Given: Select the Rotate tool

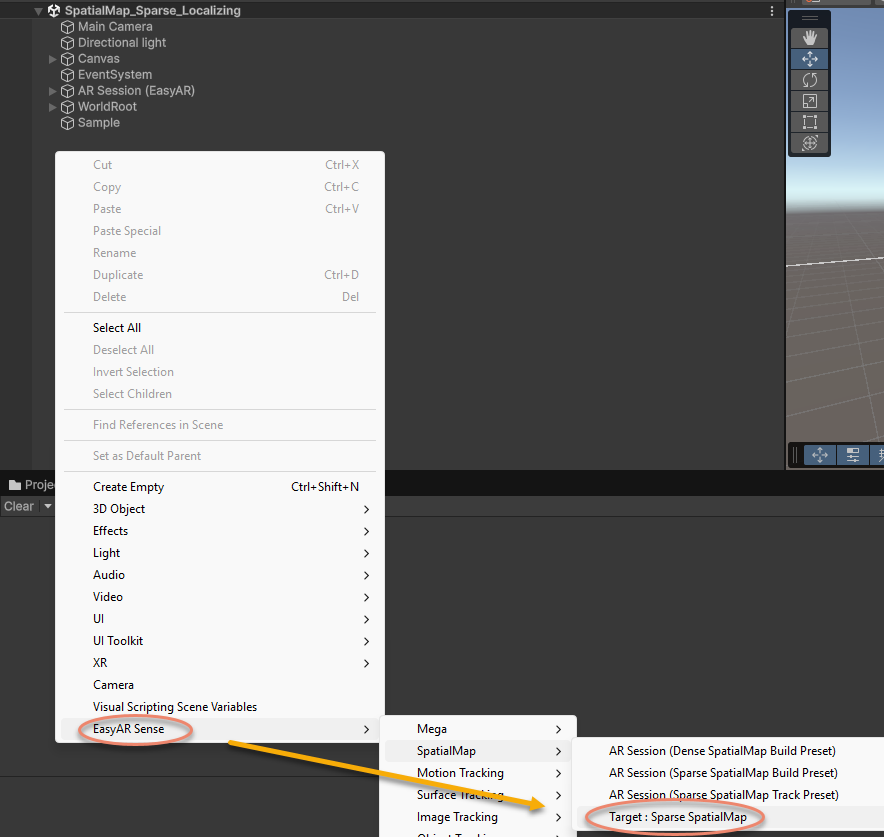Looking at the screenshot, I should point(810,80).
